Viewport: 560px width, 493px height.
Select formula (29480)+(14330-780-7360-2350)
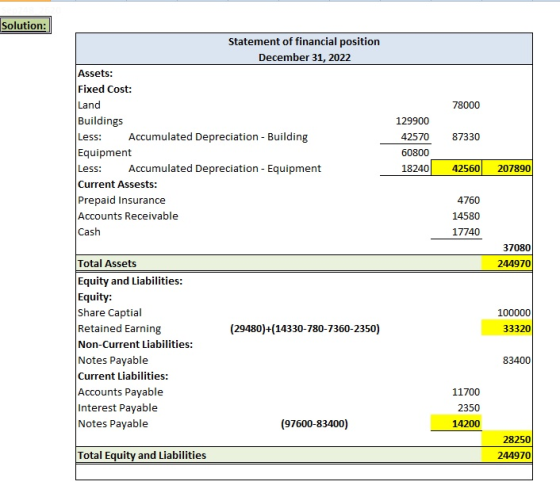point(305,328)
